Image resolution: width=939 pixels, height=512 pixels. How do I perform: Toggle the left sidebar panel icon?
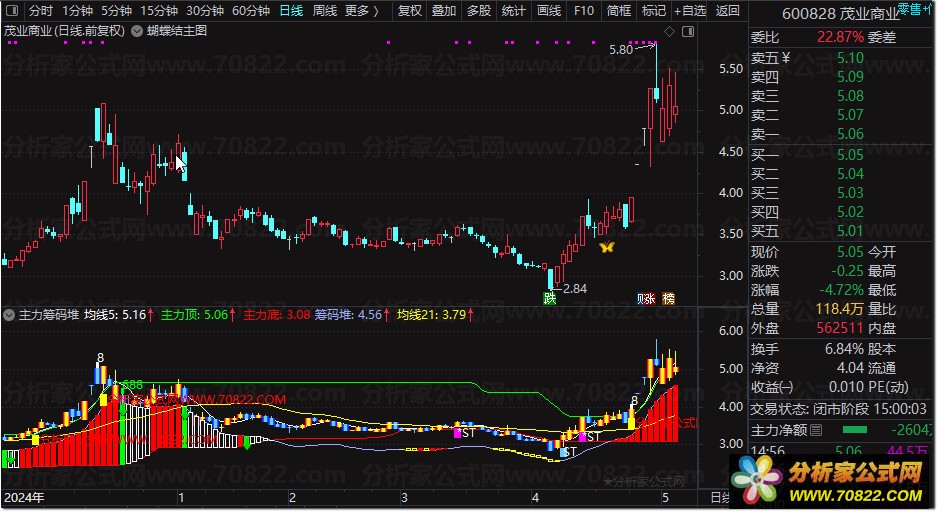pyautogui.click(x=11, y=11)
